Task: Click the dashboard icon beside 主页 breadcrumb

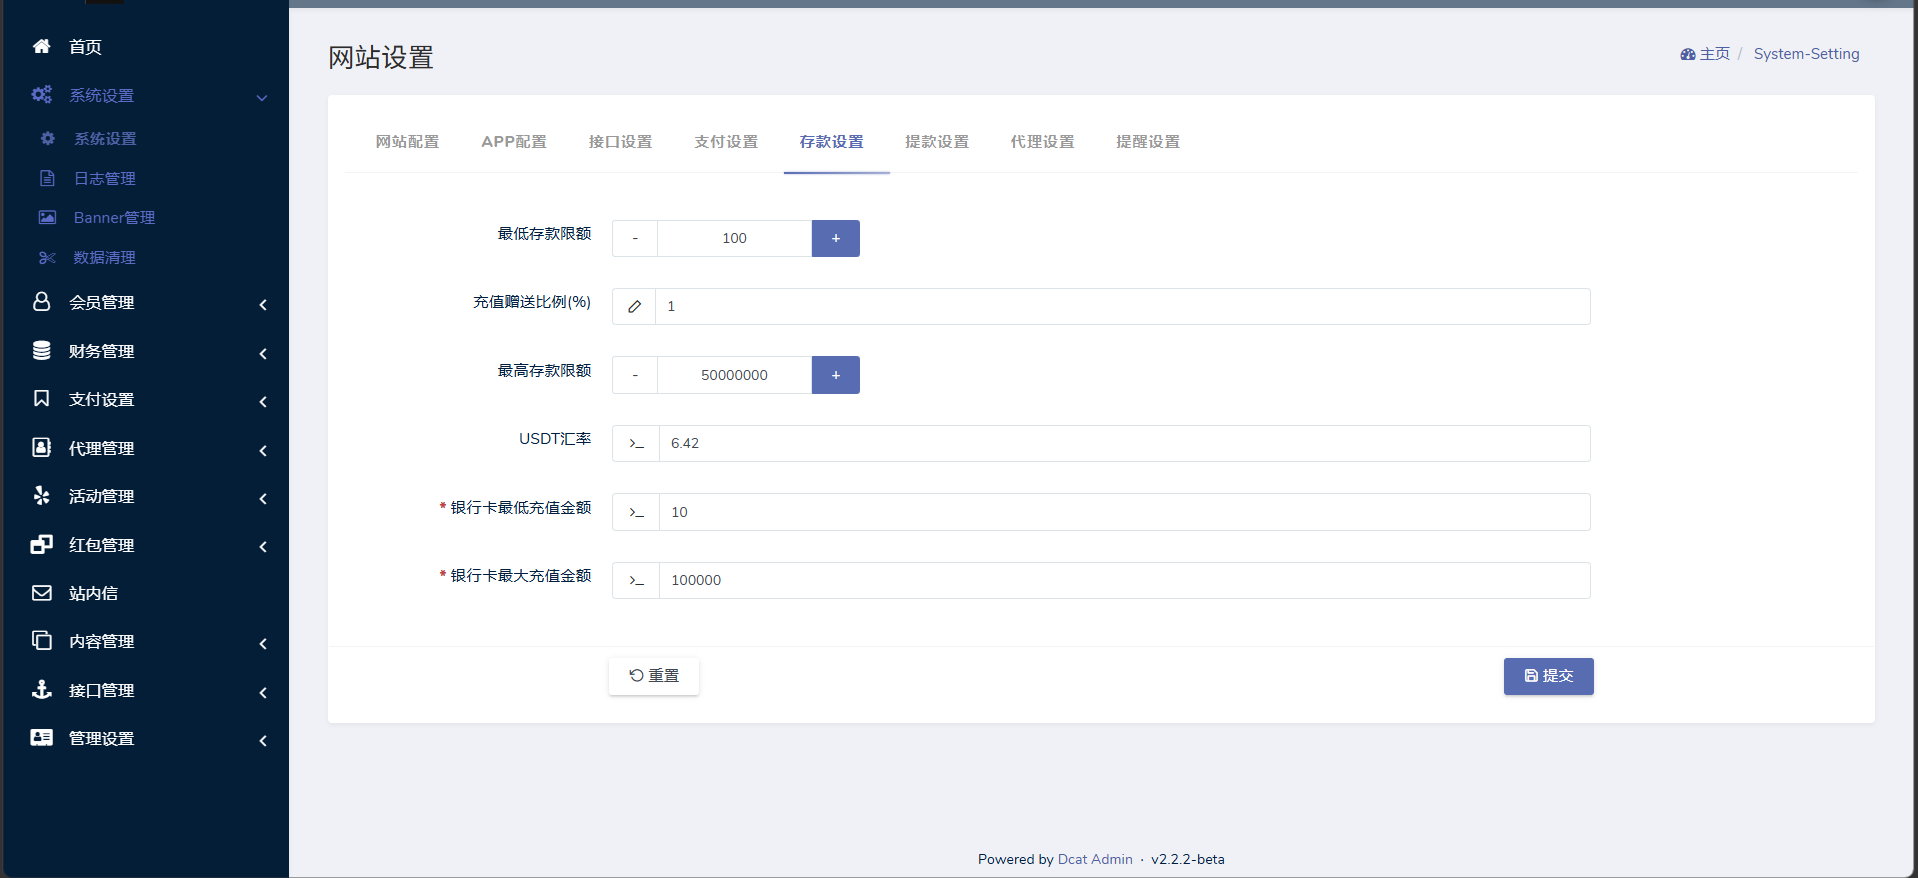Action: 1688,54
